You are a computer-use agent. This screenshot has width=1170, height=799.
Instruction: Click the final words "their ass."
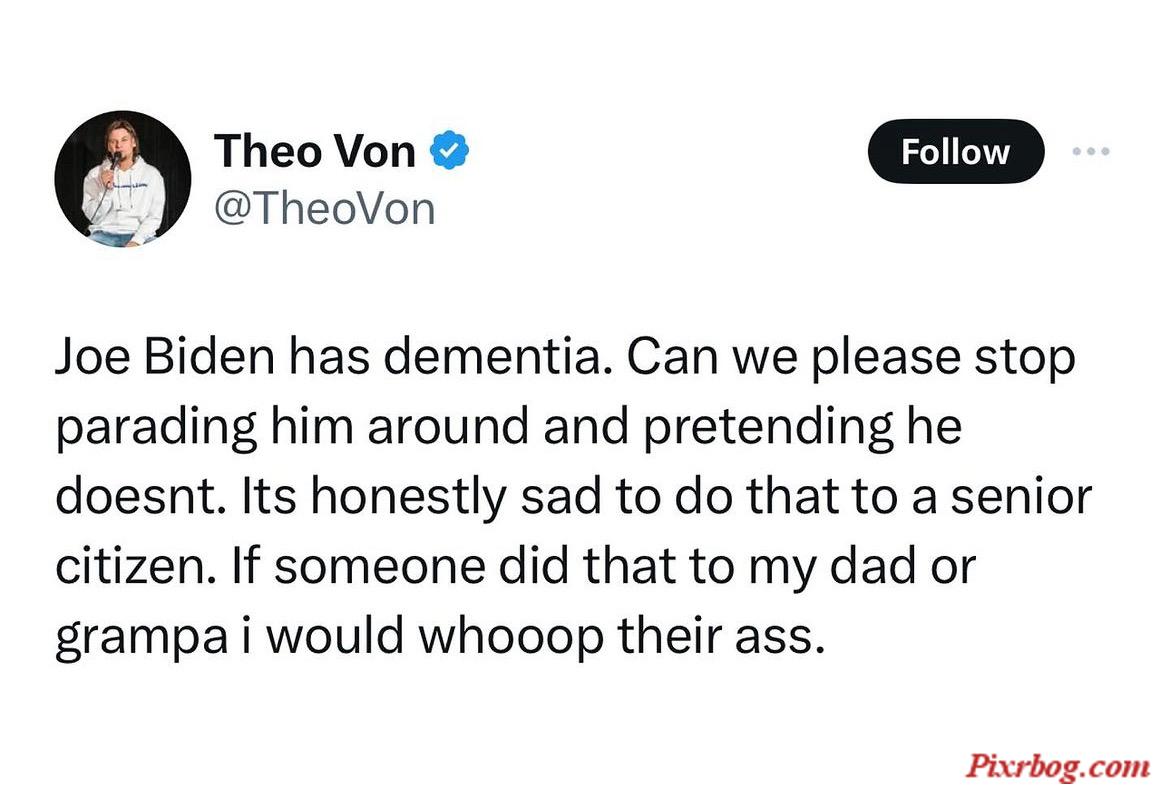tap(721, 636)
